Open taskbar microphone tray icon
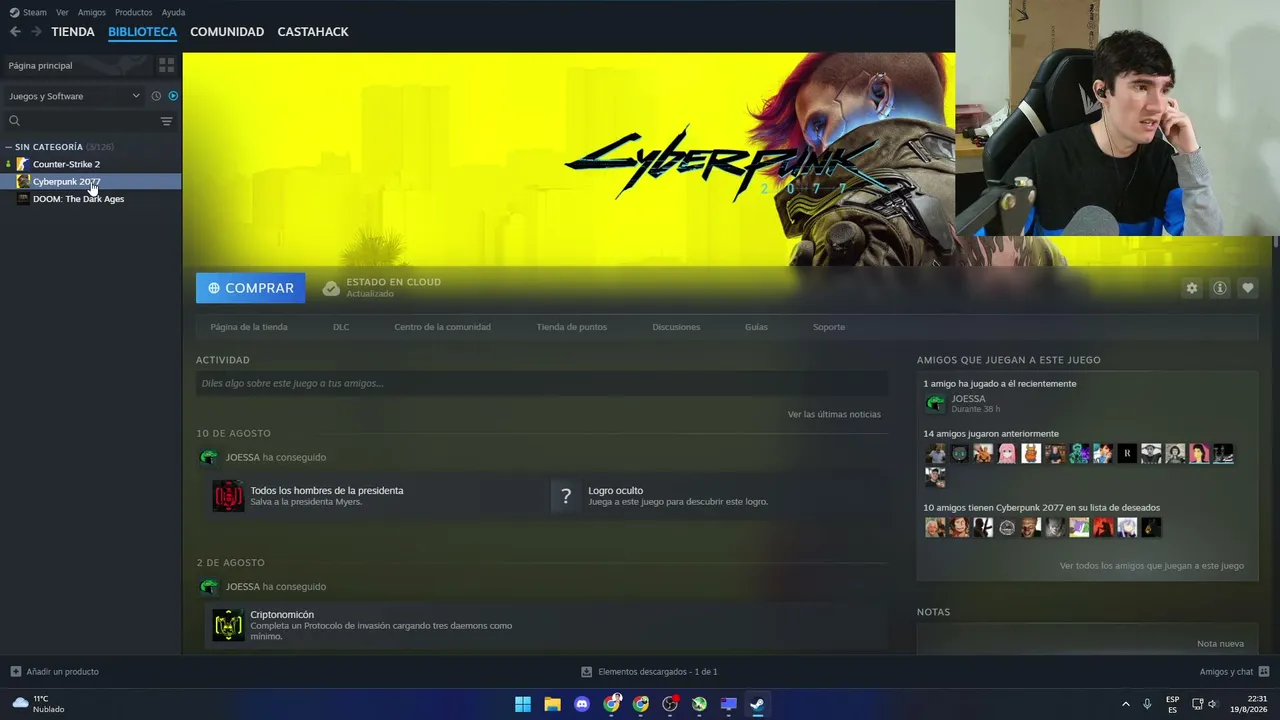The width and height of the screenshot is (1280, 720). pos(1147,704)
